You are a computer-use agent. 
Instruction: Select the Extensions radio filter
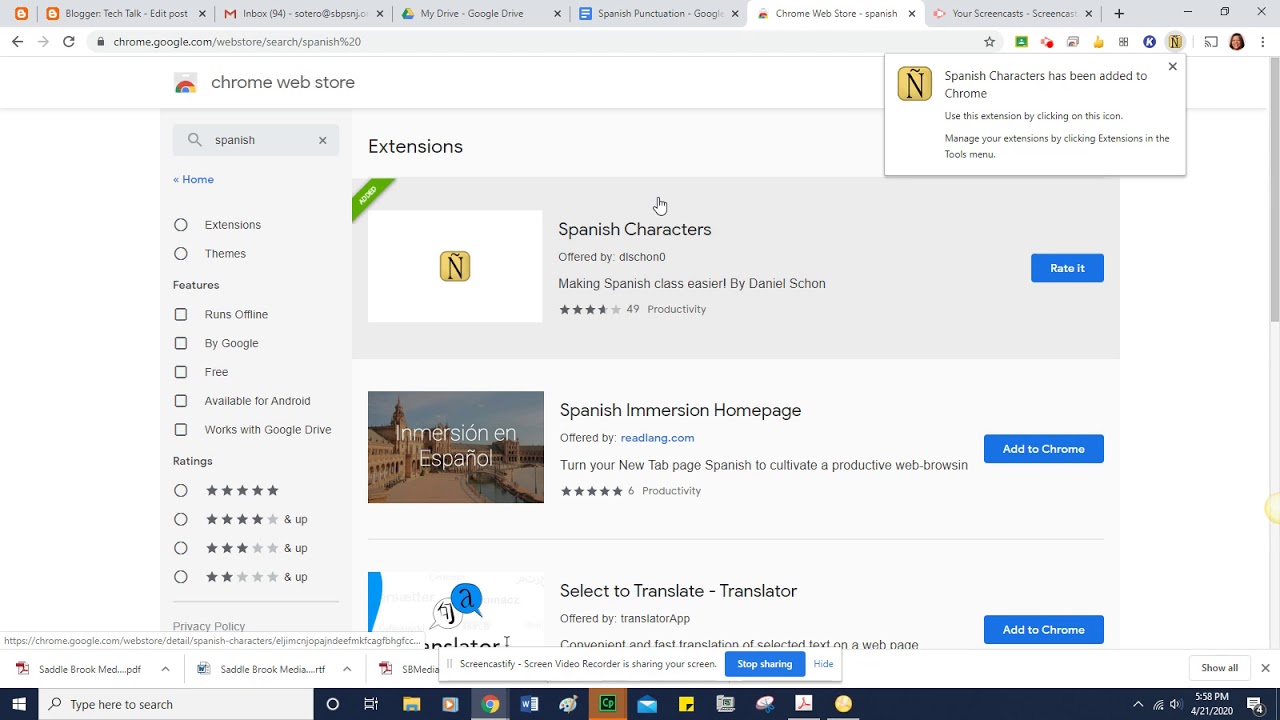pyautogui.click(x=181, y=225)
